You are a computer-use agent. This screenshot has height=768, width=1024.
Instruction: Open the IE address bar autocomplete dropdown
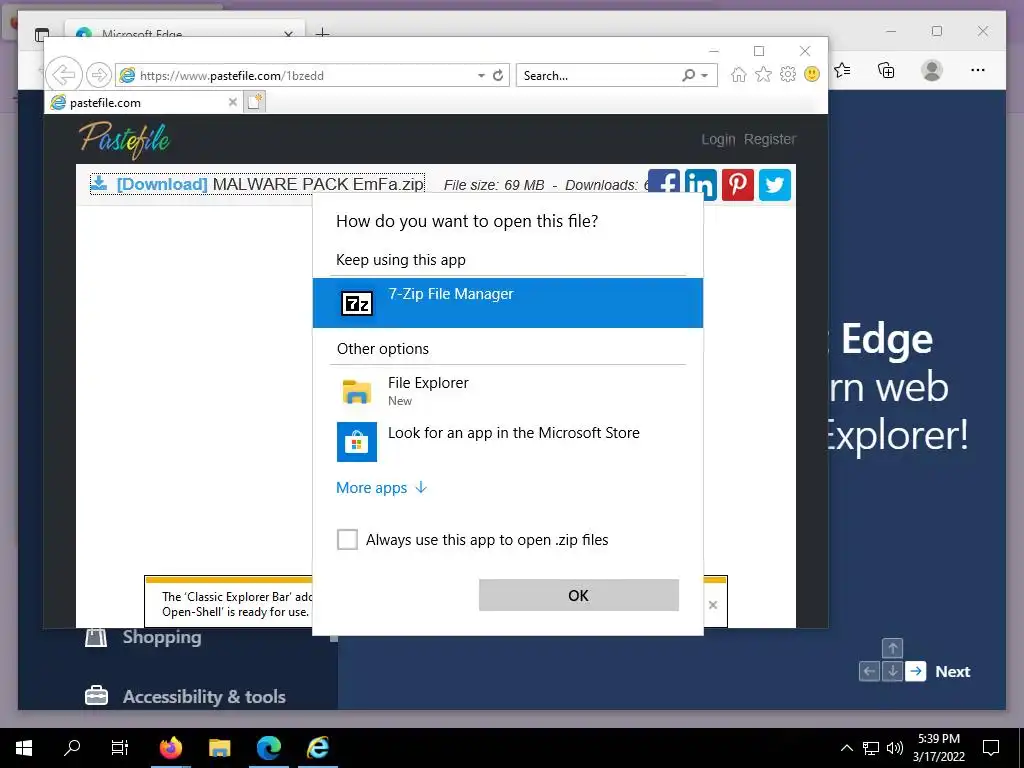pyautogui.click(x=481, y=76)
